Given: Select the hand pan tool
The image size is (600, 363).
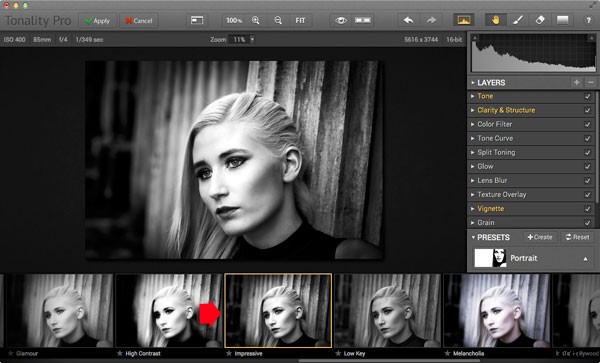Looking at the screenshot, I should pos(496,20).
